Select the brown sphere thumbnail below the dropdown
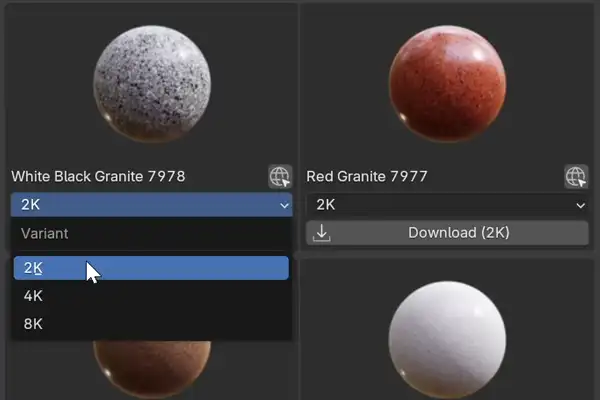Image resolution: width=600 pixels, height=400 pixels. click(152, 369)
